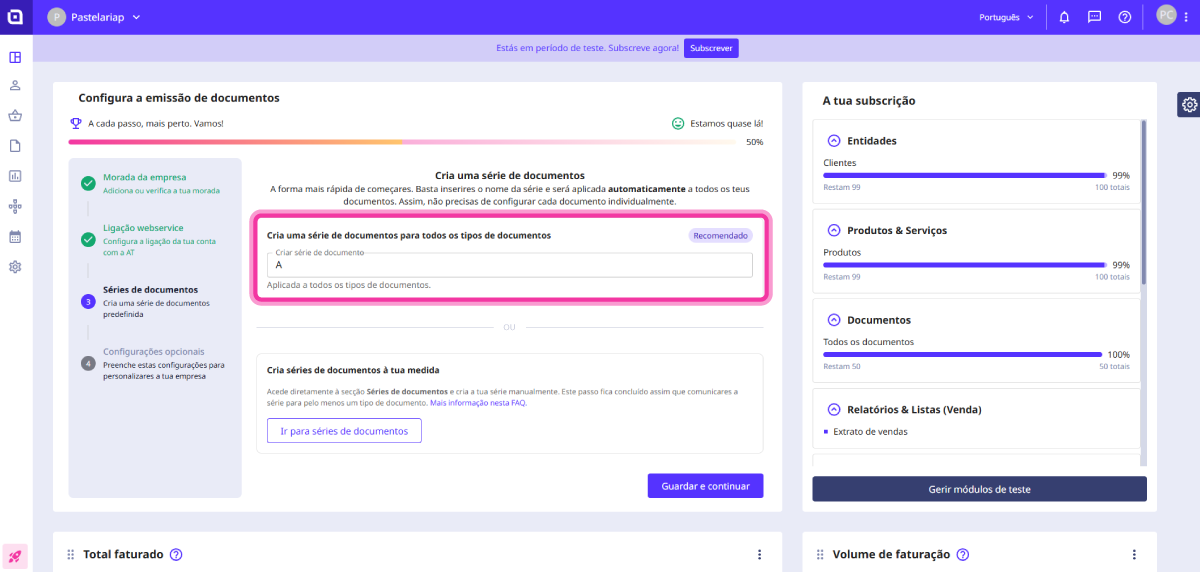1200x572 pixels.
Task: Open three-dot menu of Volume de faturação widget
Action: tap(1134, 554)
